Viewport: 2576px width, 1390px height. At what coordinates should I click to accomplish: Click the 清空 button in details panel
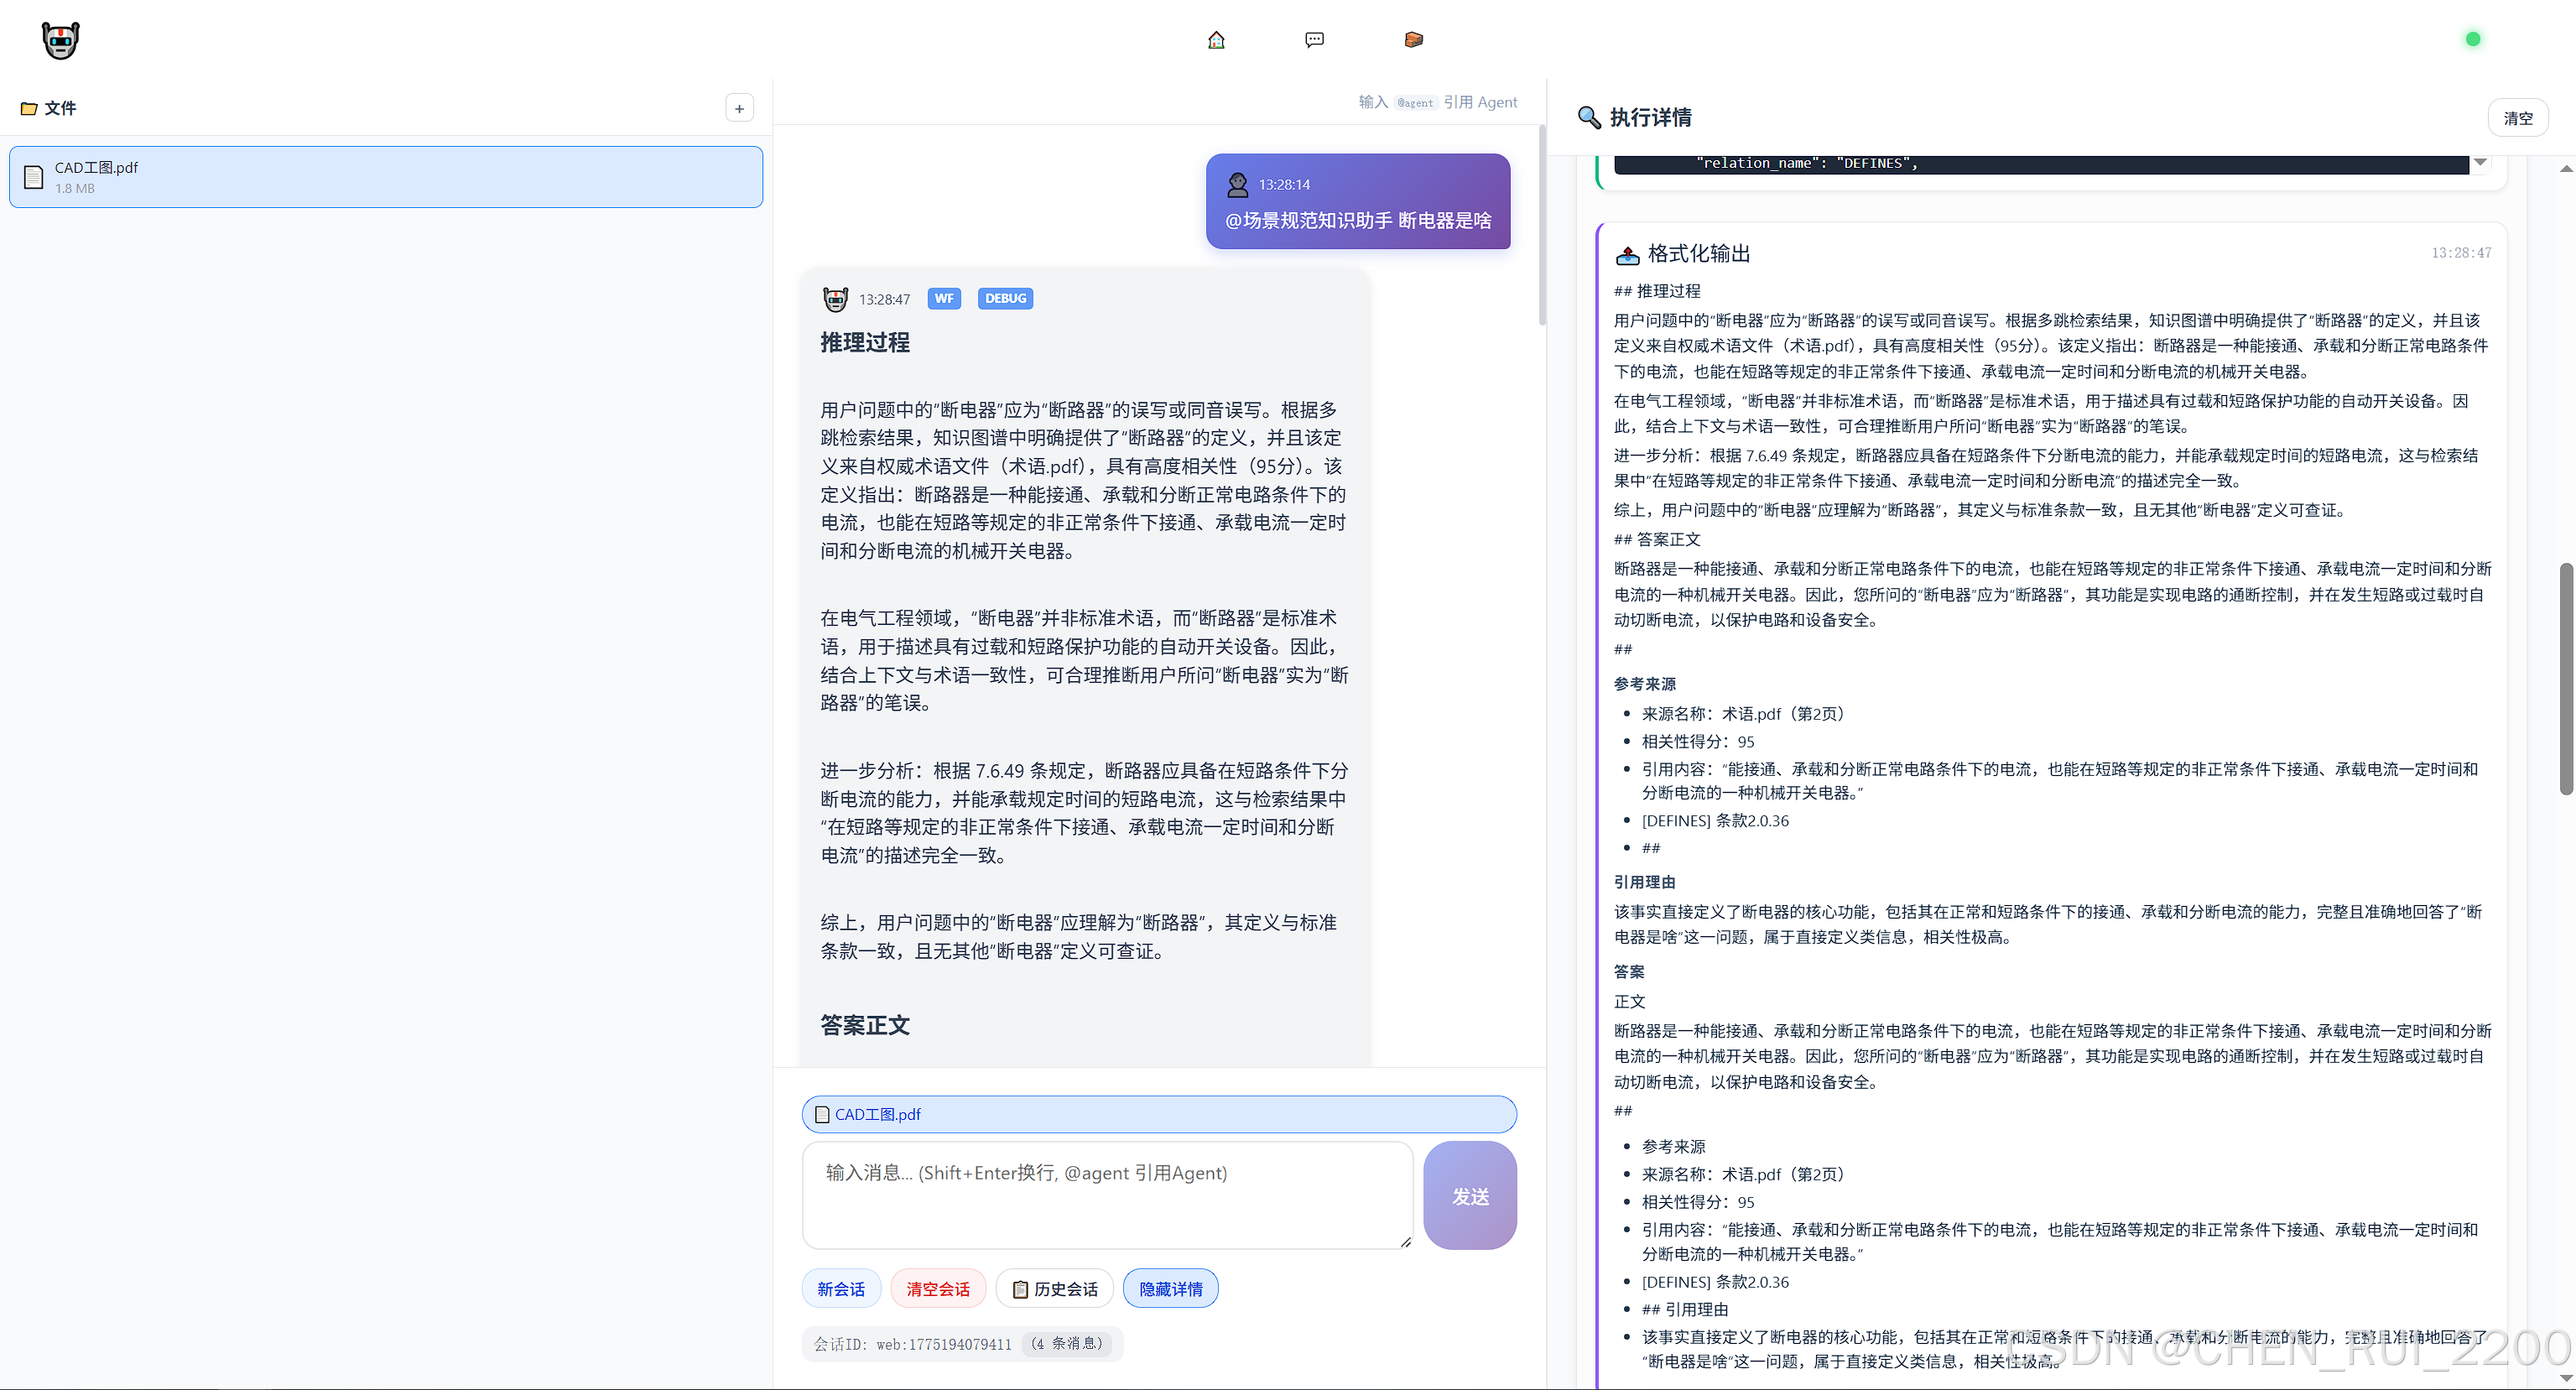(x=2517, y=118)
